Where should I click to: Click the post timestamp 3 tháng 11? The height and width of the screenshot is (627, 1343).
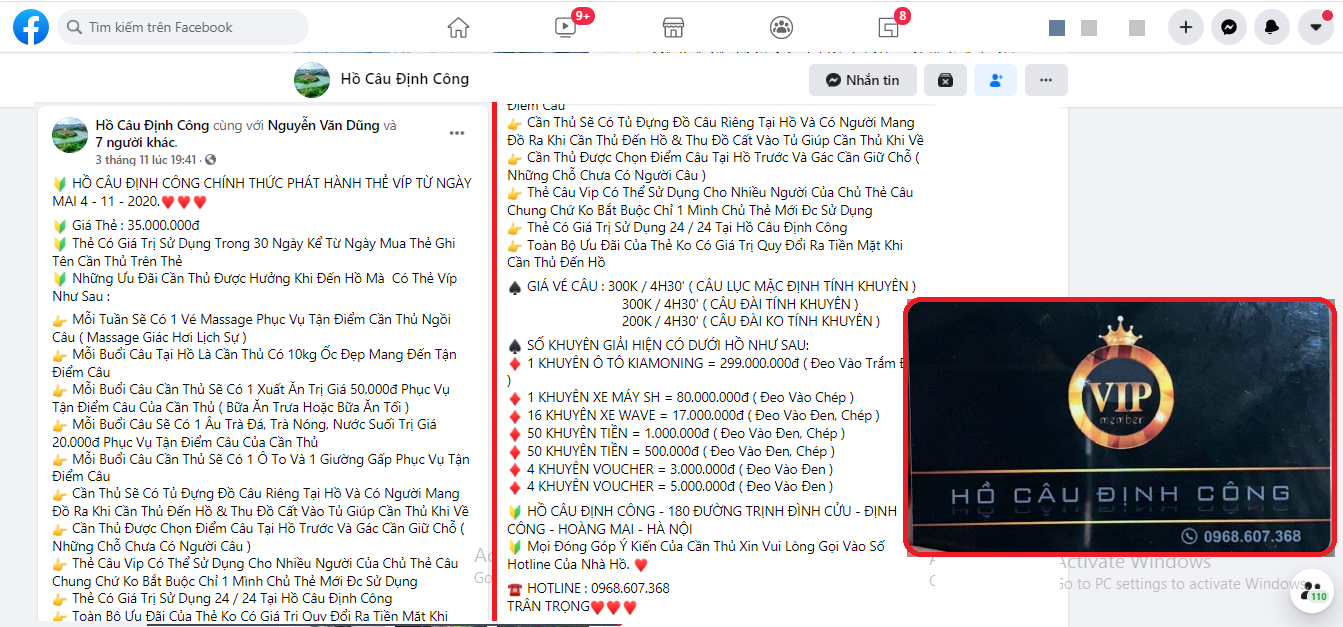point(146,160)
